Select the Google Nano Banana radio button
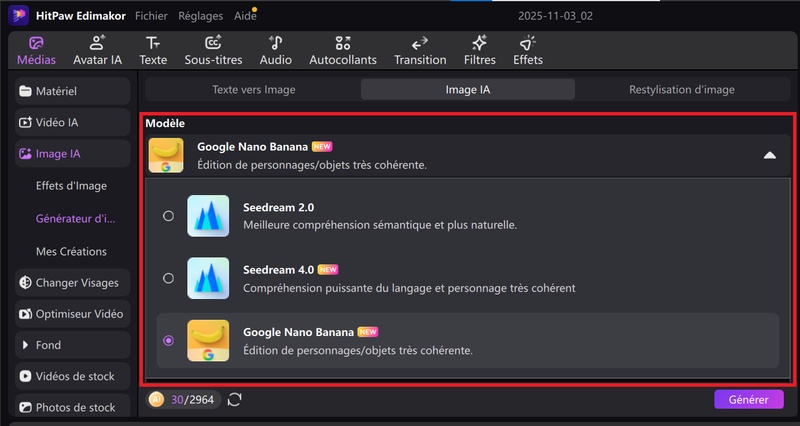The width and height of the screenshot is (800, 426). click(x=168, y=340)
